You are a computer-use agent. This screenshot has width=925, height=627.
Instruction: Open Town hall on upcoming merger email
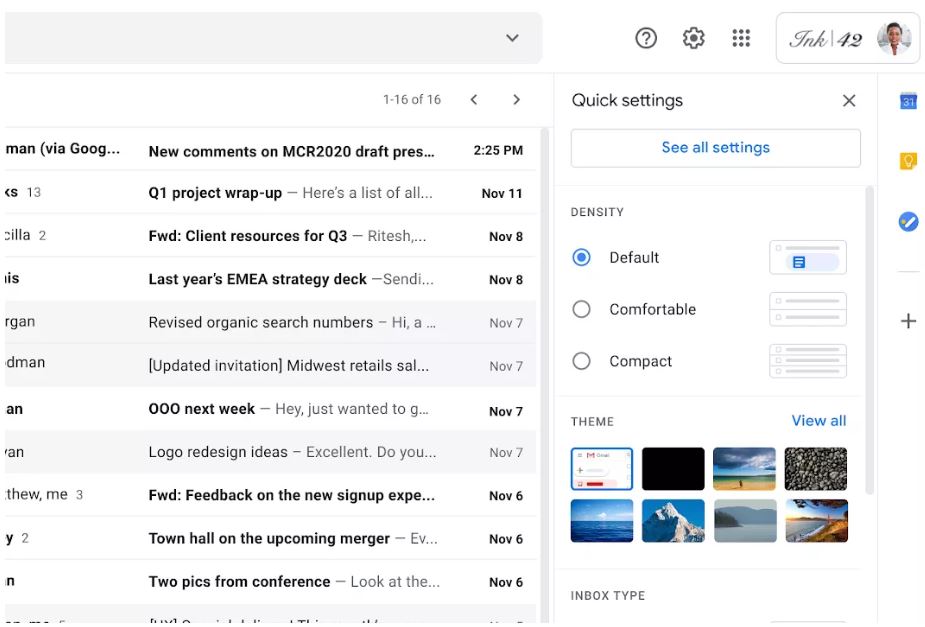pos(270,539)
